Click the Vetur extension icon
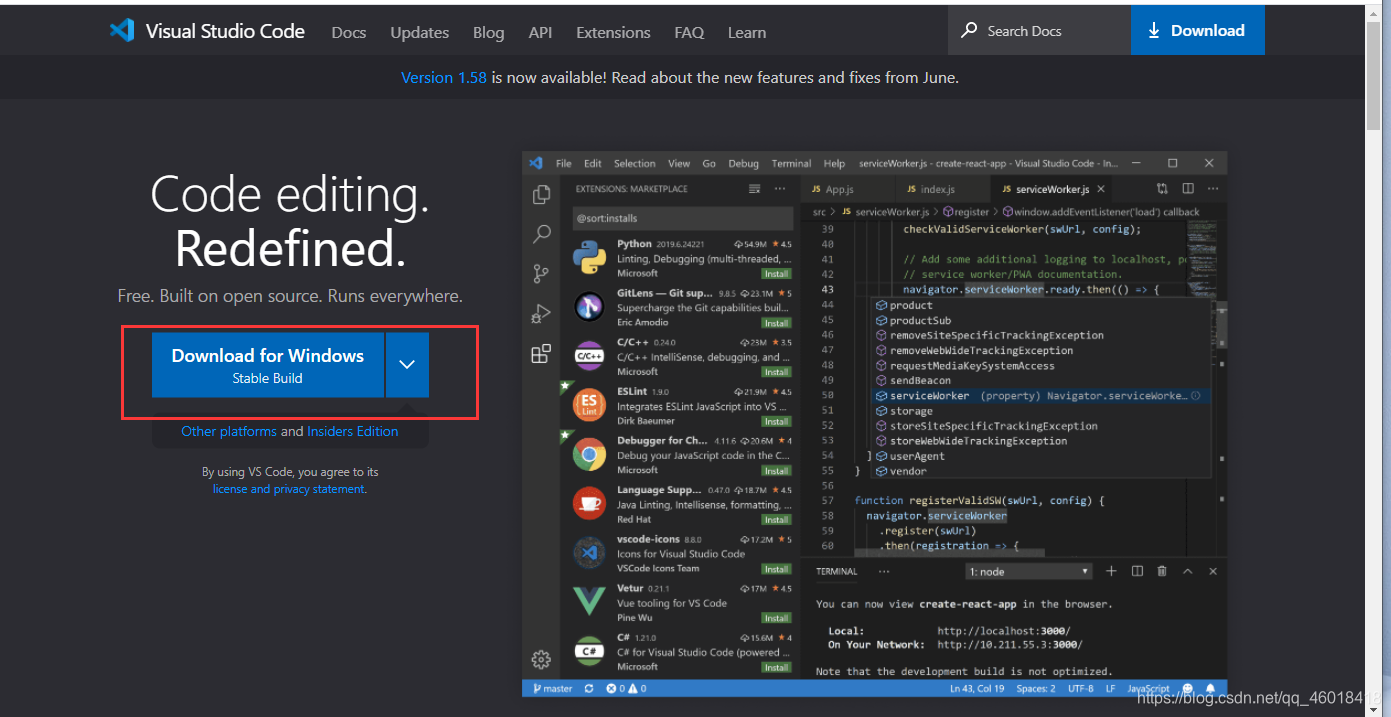 [x=589, y=602]
